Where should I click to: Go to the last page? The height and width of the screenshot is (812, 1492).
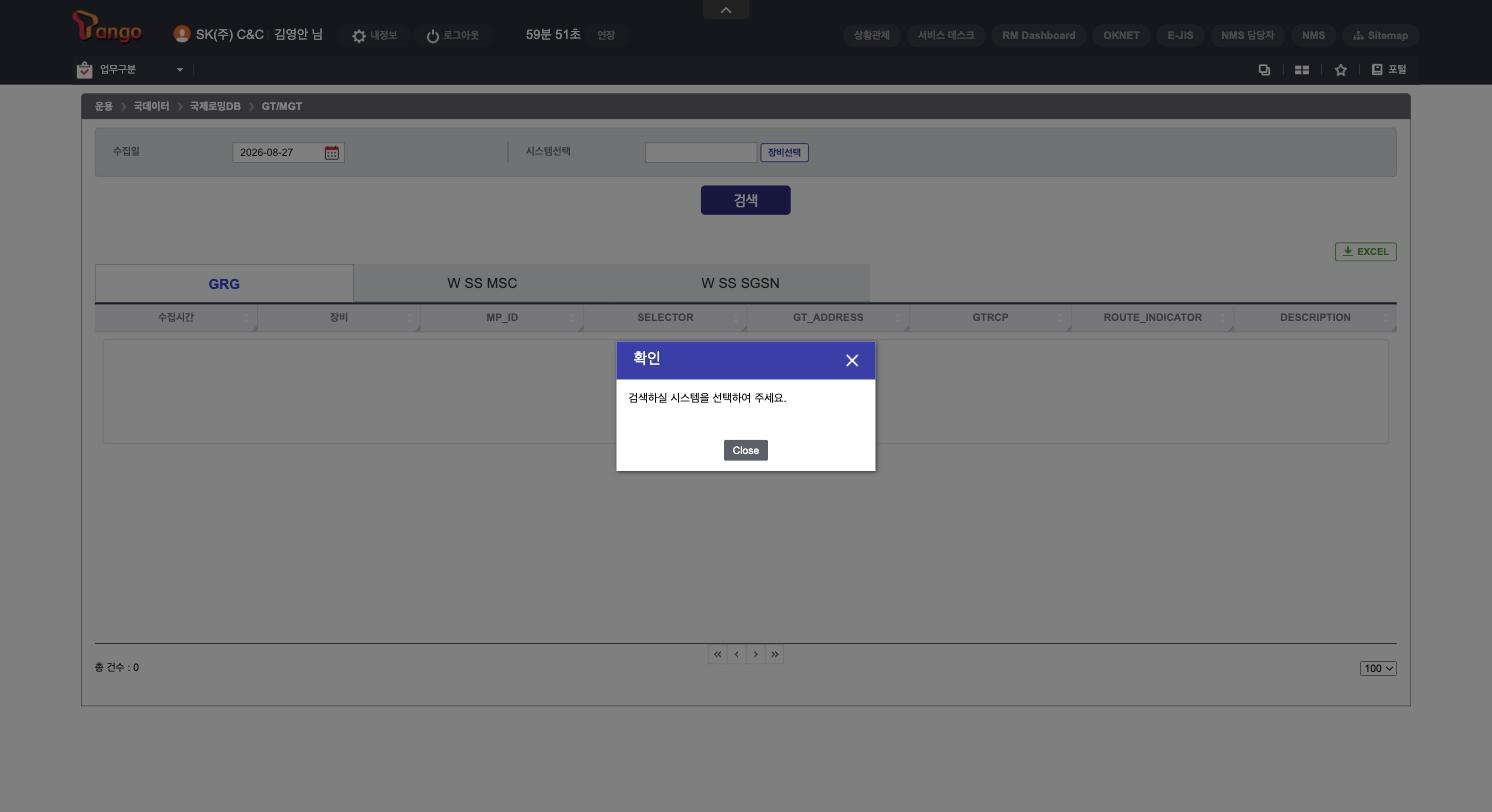point(775,655)
